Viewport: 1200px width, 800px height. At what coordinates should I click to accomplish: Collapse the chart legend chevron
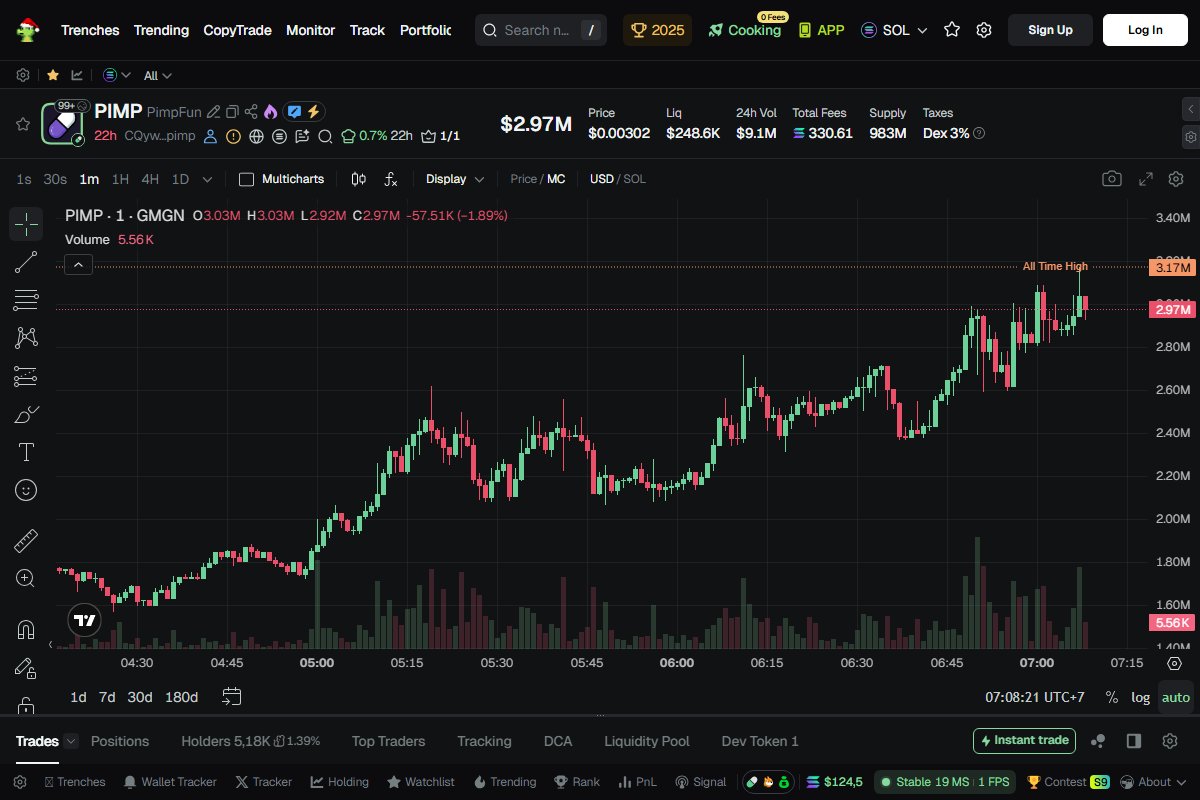78,264
